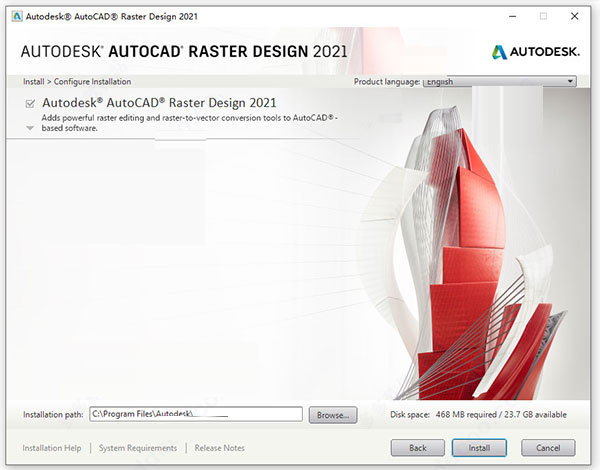Expand the Raster Design configuration arrow
Image resolution: width=600 pixels, height=470 pixels.
[30, 128]
